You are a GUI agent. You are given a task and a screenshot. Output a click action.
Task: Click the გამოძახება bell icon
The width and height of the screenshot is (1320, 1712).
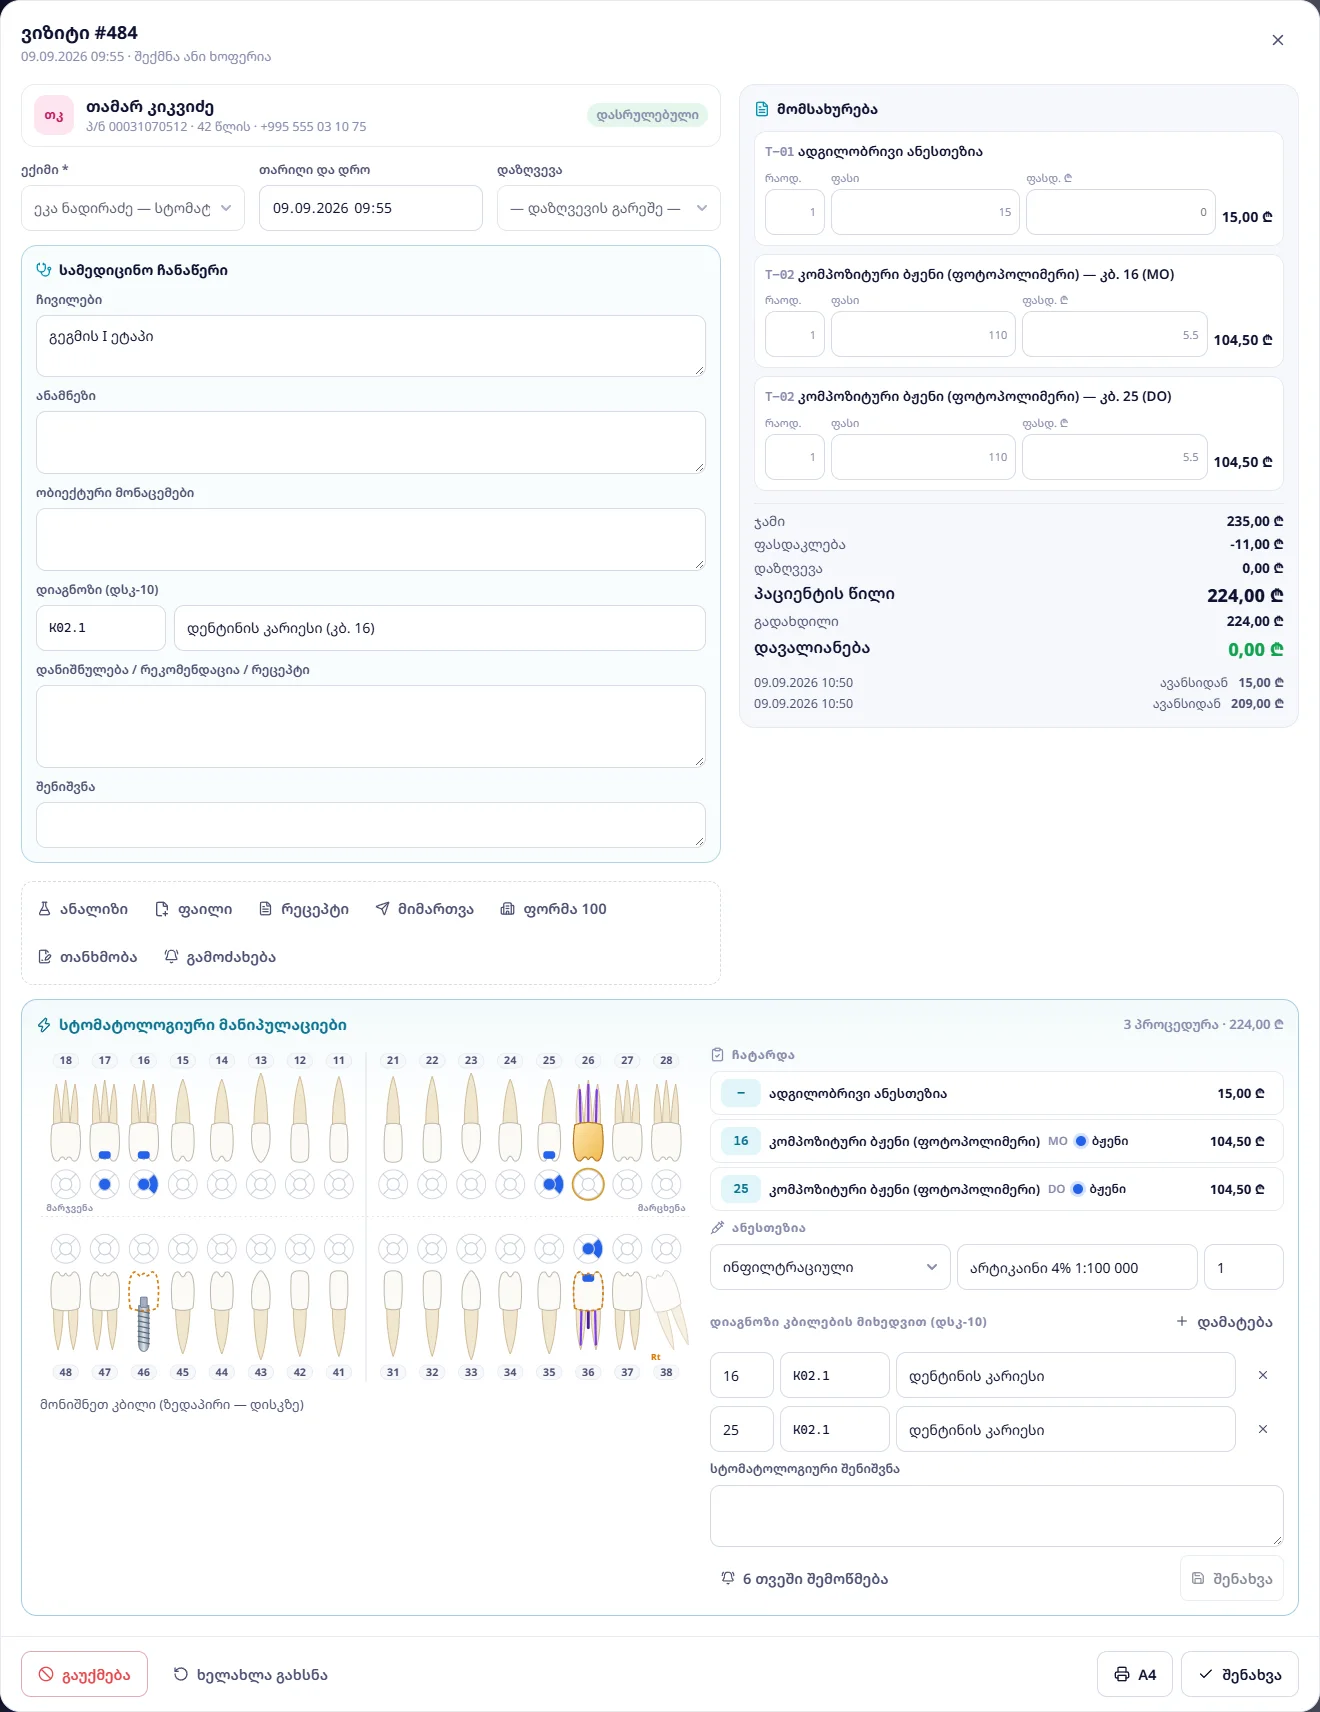click(171, 957)
